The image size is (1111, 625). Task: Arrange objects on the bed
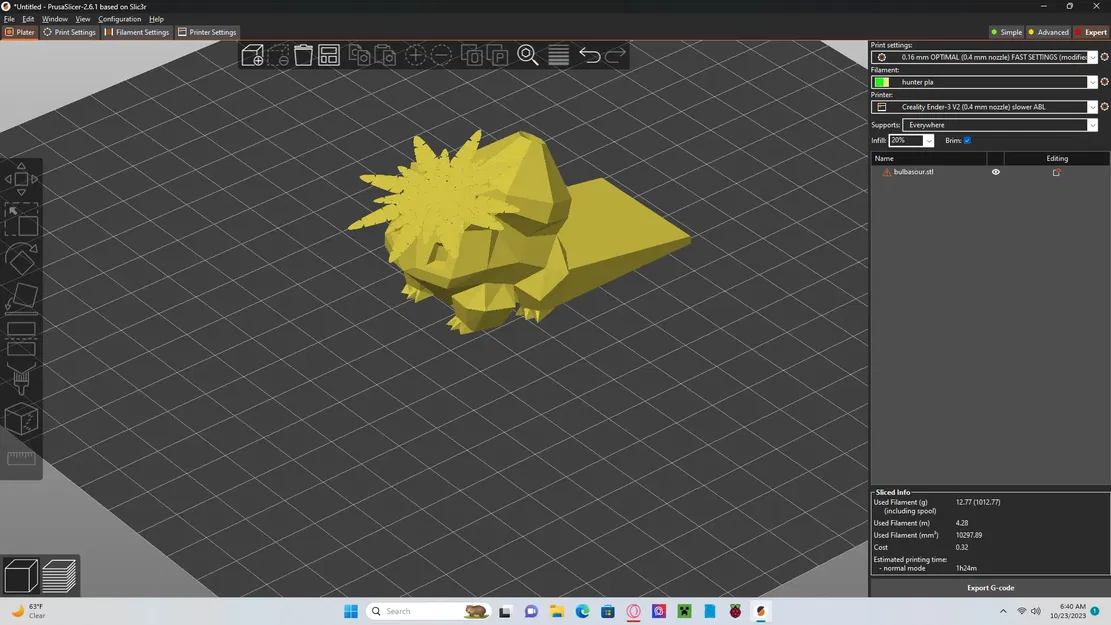click(329, 55)
